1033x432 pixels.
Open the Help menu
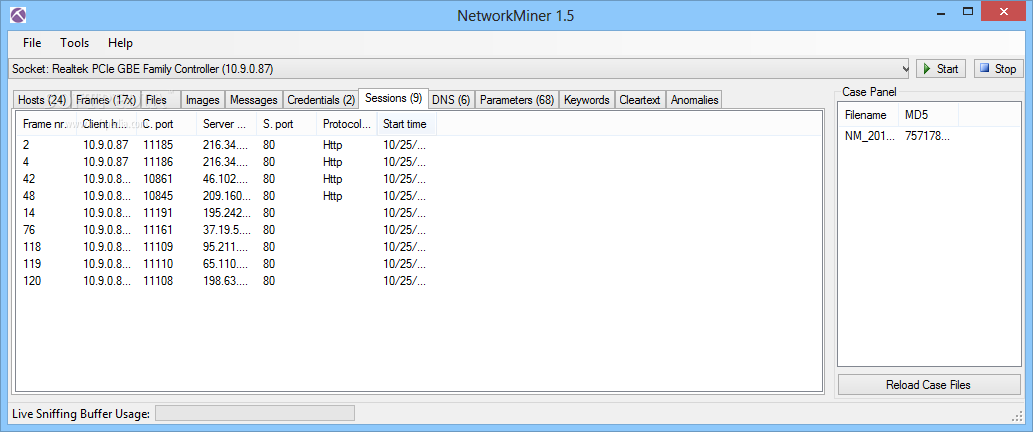tap(121, 43)
